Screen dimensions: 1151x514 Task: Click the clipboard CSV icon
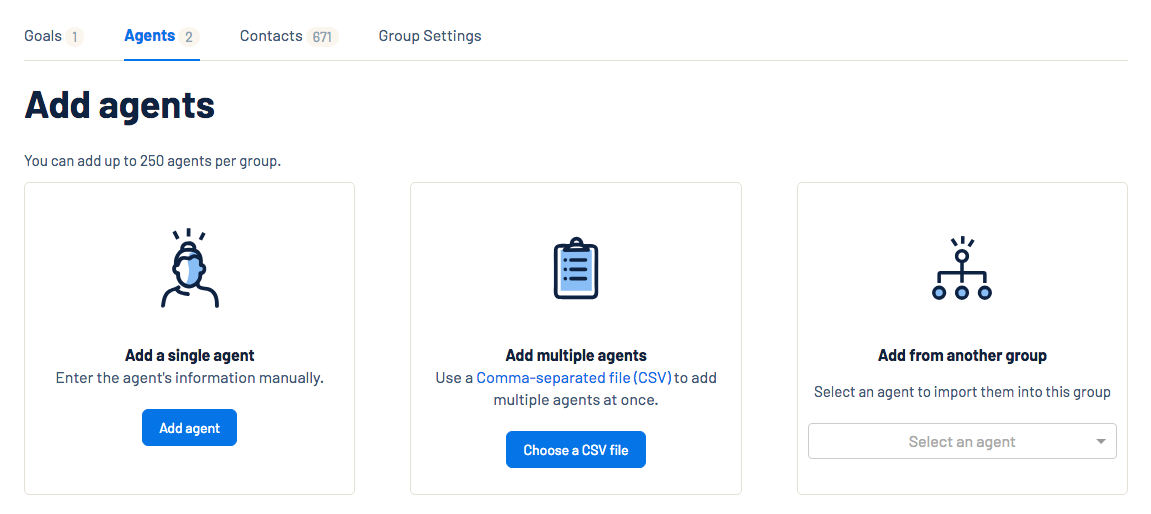[x=576, y=268]
